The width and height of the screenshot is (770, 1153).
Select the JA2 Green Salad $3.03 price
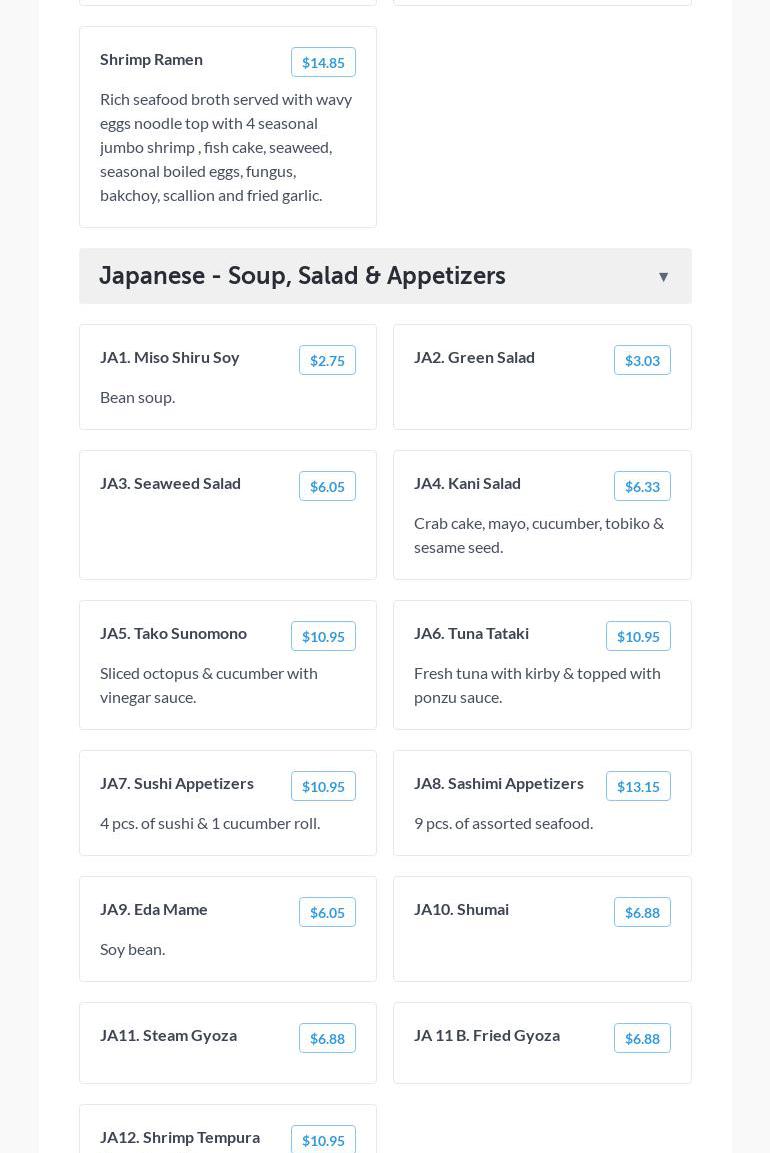(642, 360)
